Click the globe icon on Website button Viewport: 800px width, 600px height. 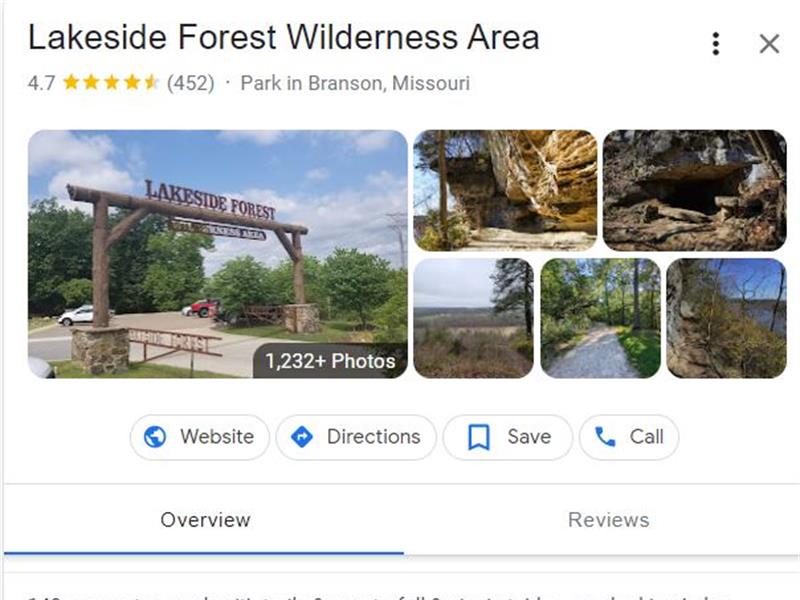coord(155,437)
